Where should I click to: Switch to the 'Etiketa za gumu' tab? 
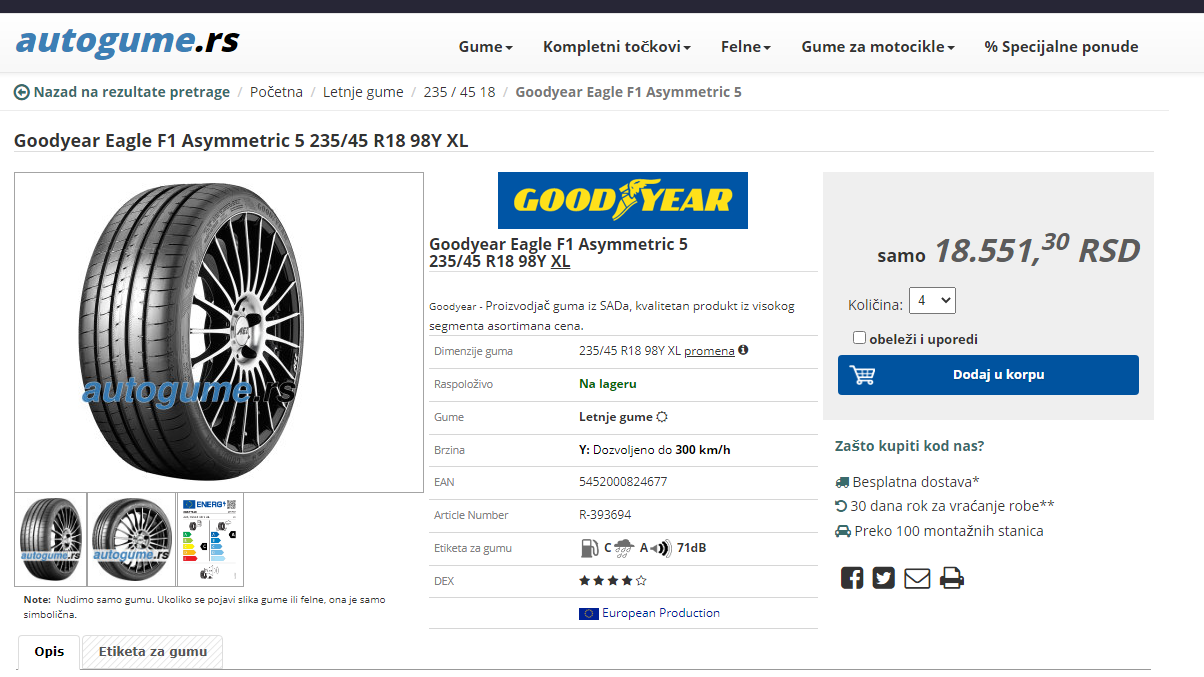[153, 652]
